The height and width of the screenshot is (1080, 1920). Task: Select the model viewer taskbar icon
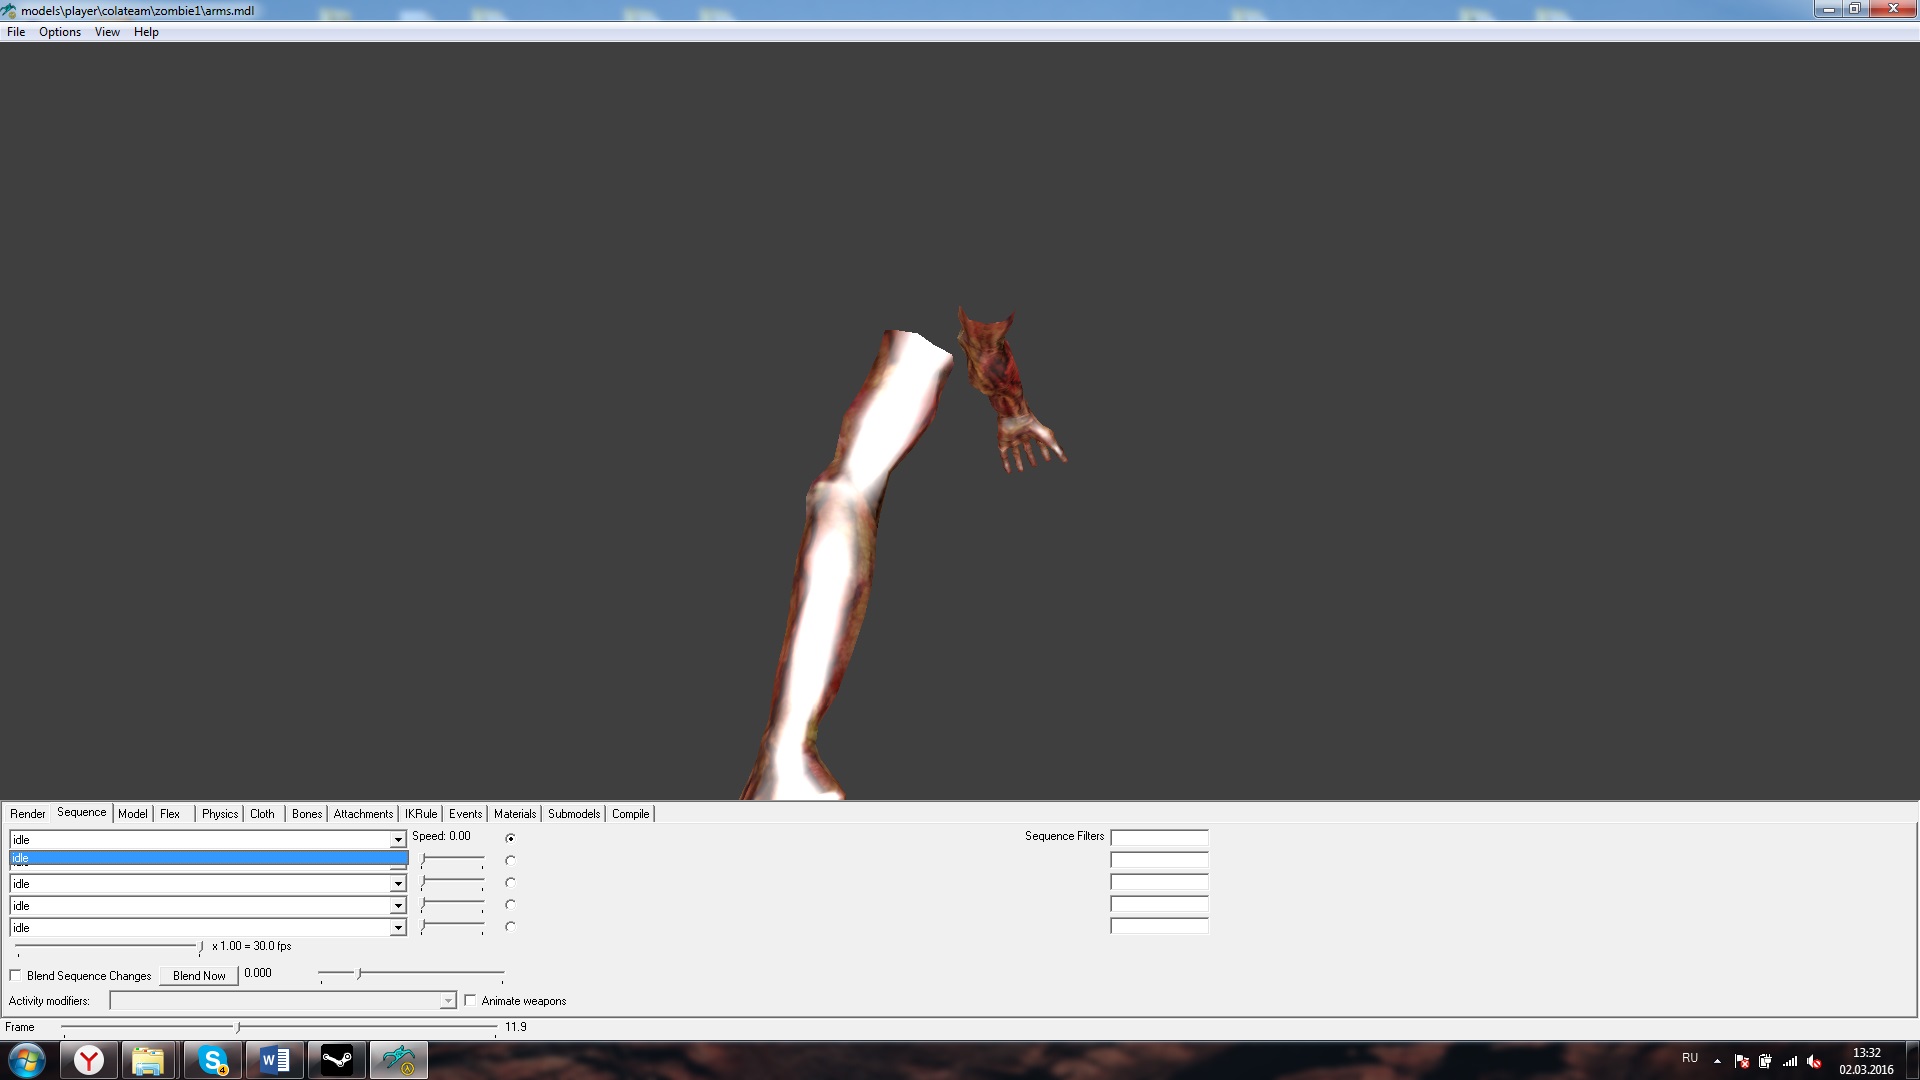399,1060
